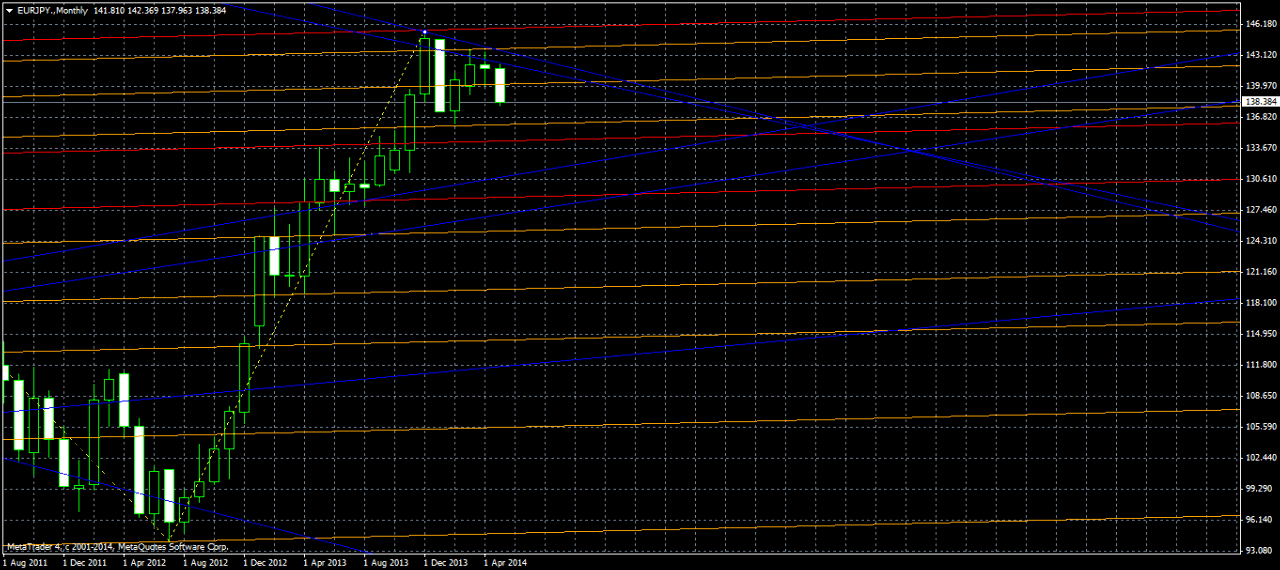Select the most recent rightmost white candle
The width and height of the screenshot is (1280, 570).
tap(500, 85)
